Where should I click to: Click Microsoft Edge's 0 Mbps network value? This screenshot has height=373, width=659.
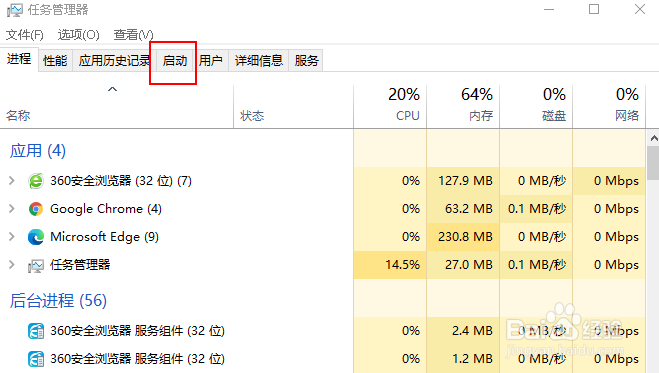tap(616, 236)
